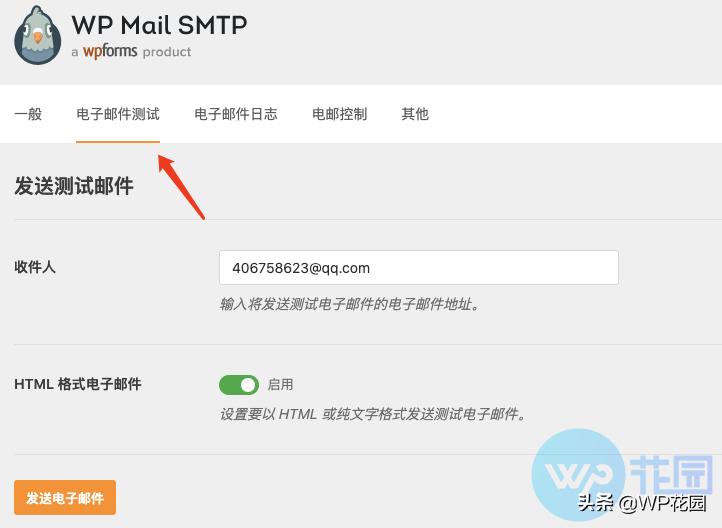Click the orange 发送电子邮件 button
This screenshot has width=722, height=528.
tap(65, 498)
